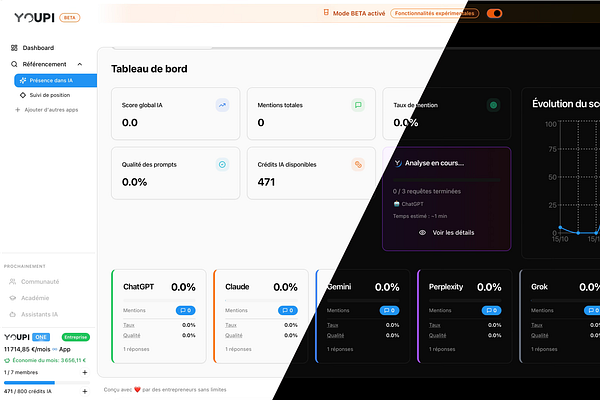
Task: Click ChatGPT robot icon in analysis card
Action: 396,204
